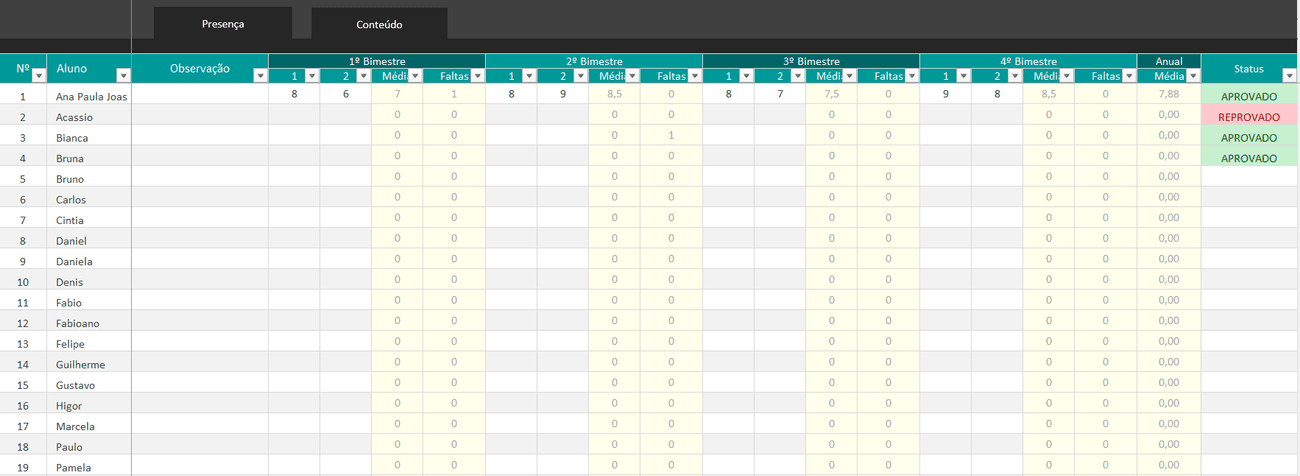
Task: Select the Gustavo name cell
Action: coord(89,384)
